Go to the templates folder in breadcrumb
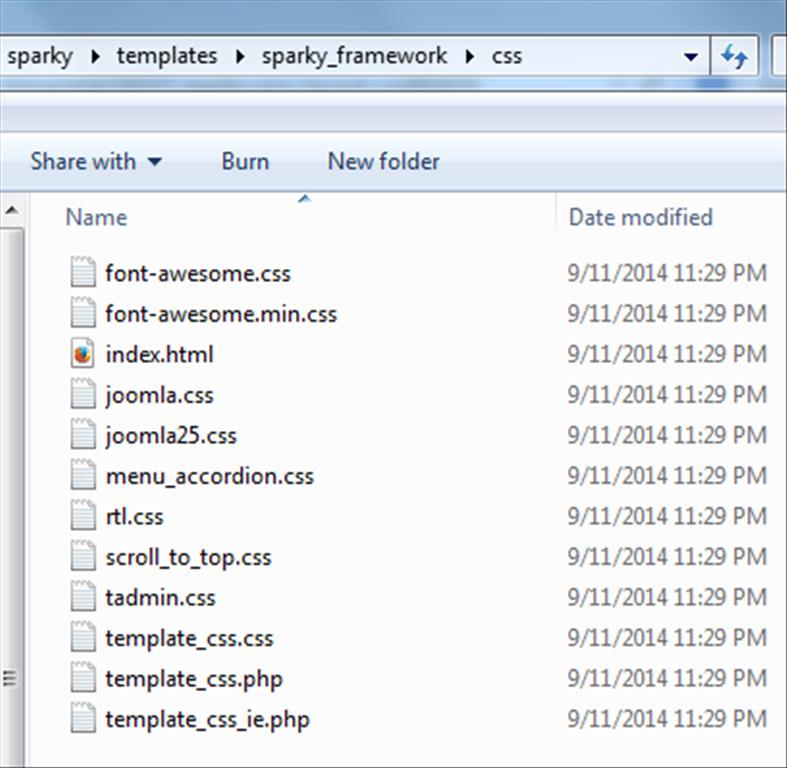787x768 pixels. tap(167, 56)
